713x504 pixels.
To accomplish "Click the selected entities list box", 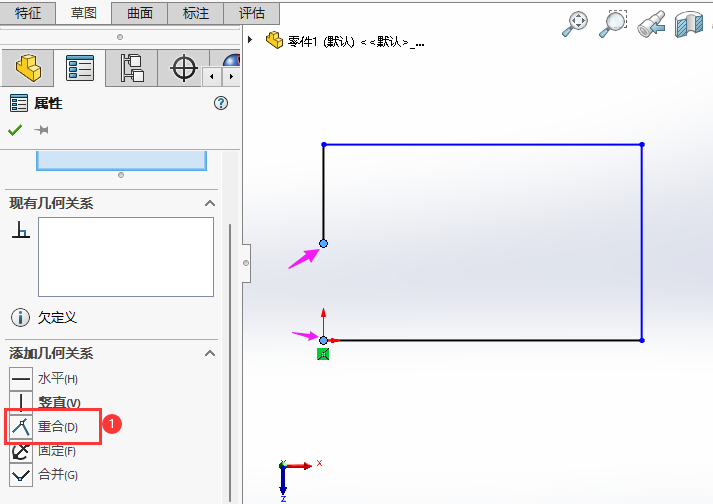I will point(121,161).
